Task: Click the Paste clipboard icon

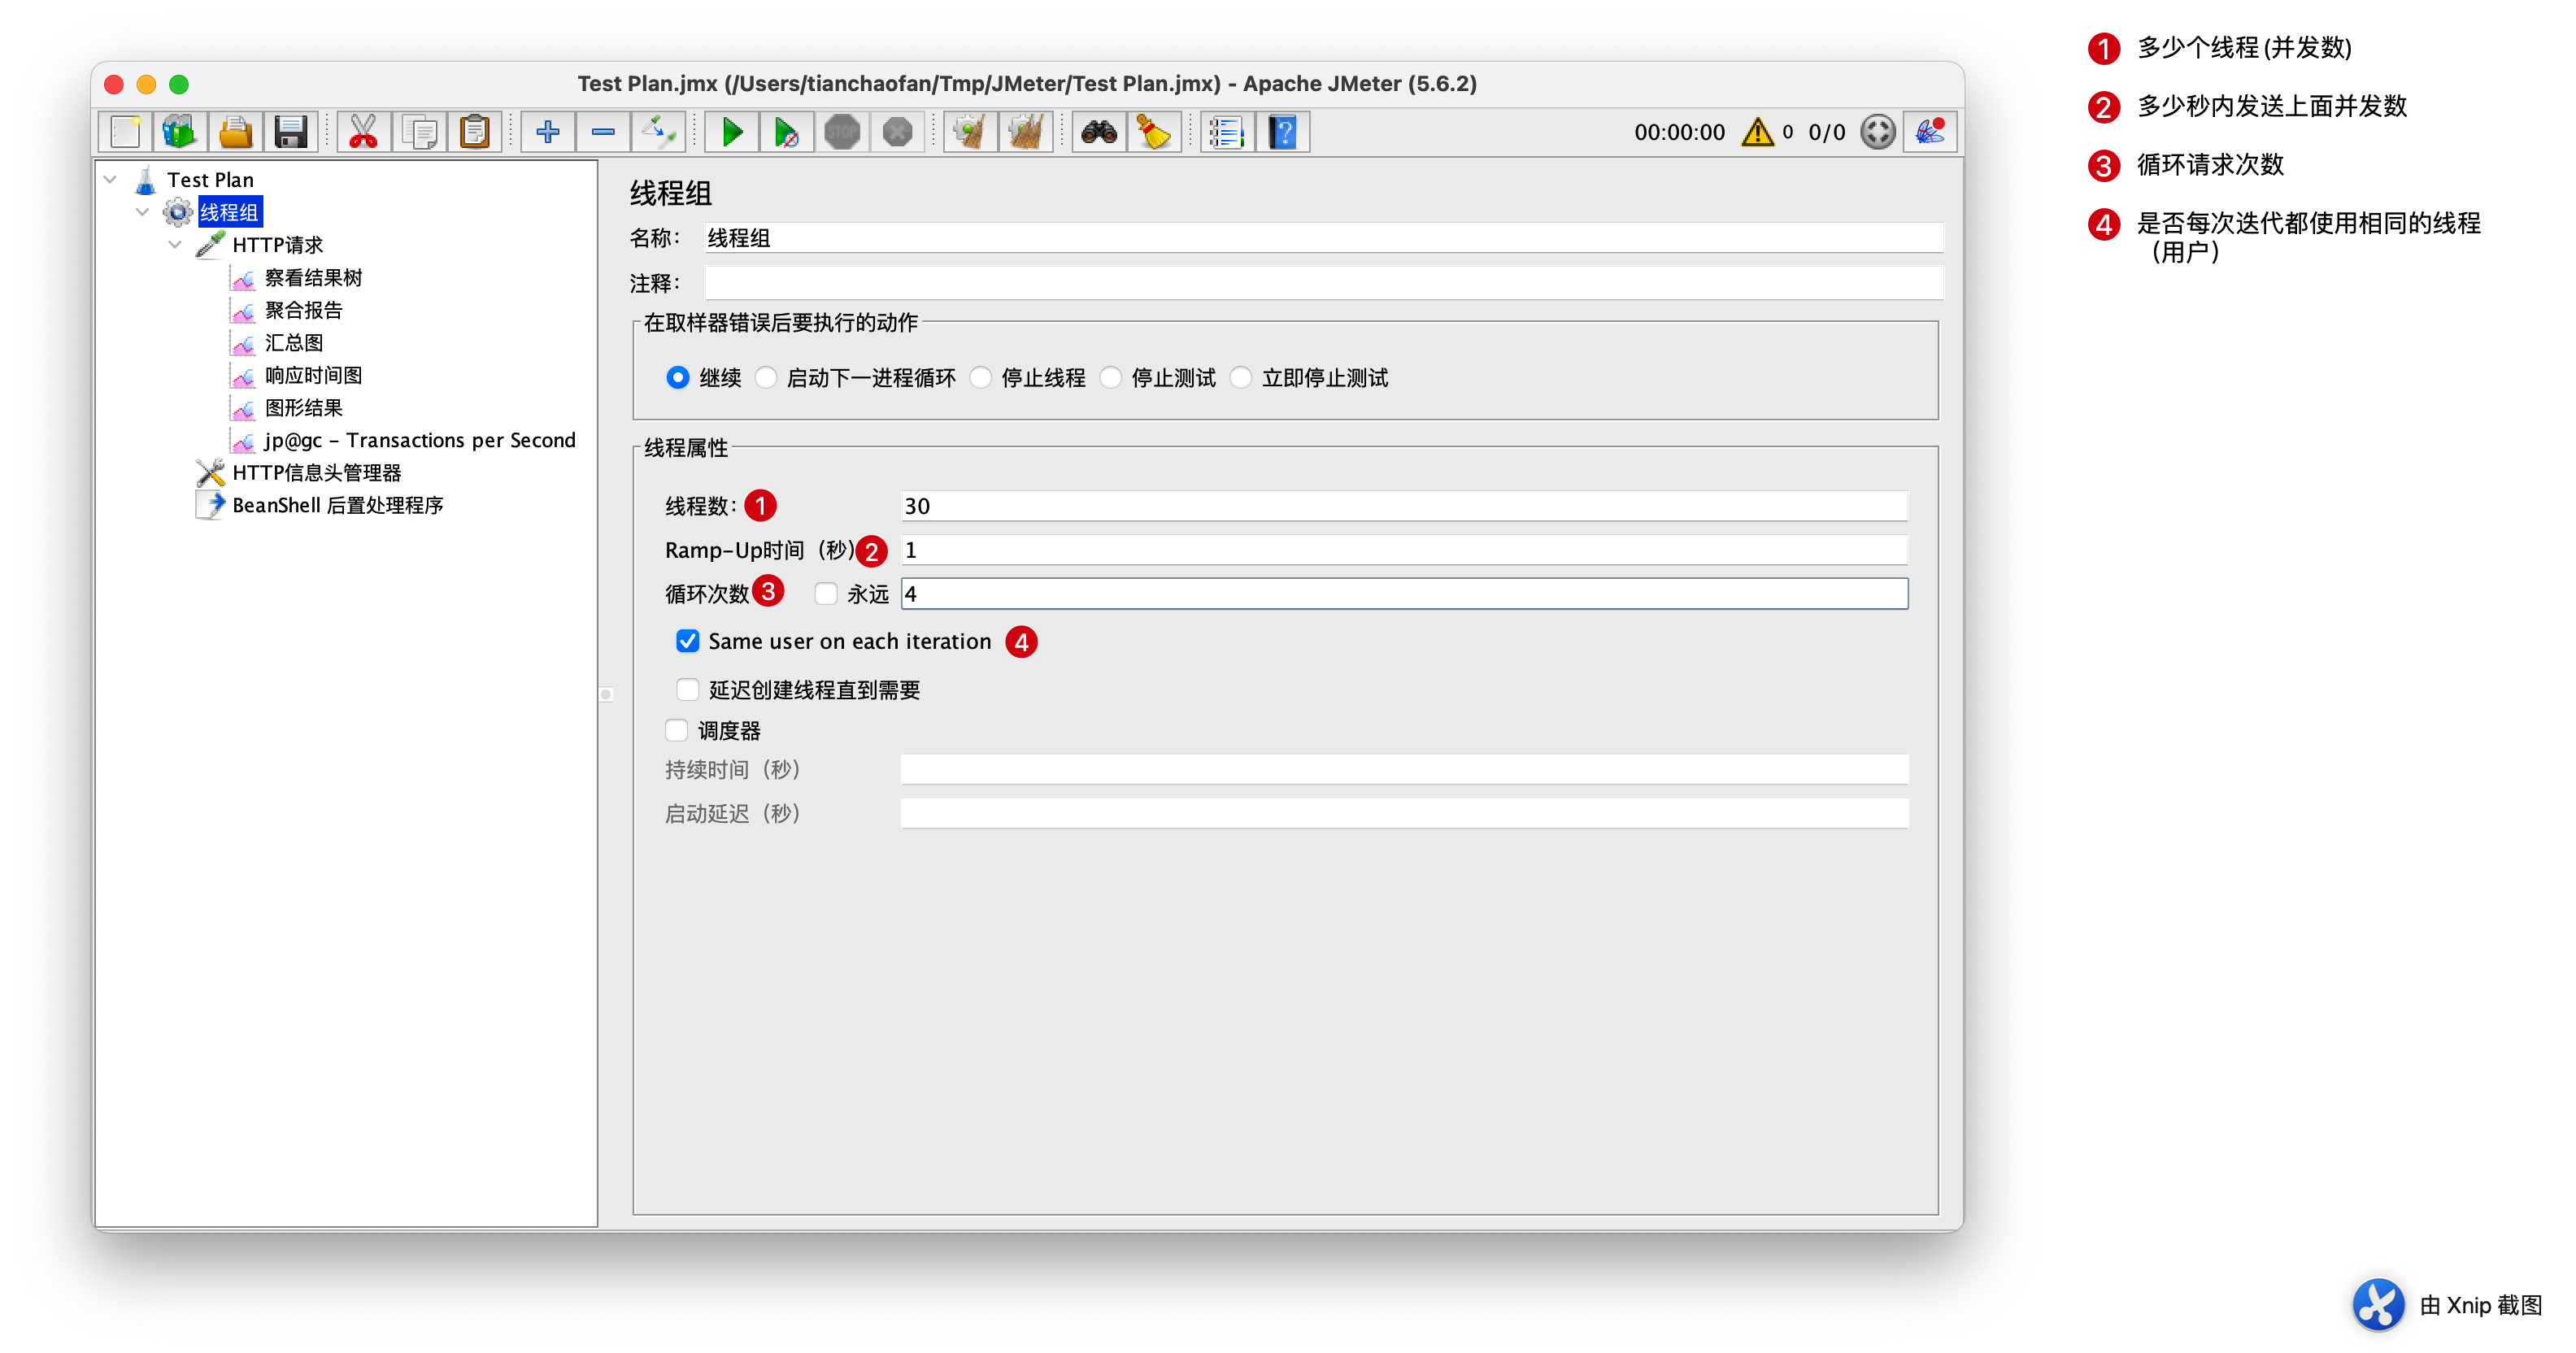Action: tap(474, 132)
